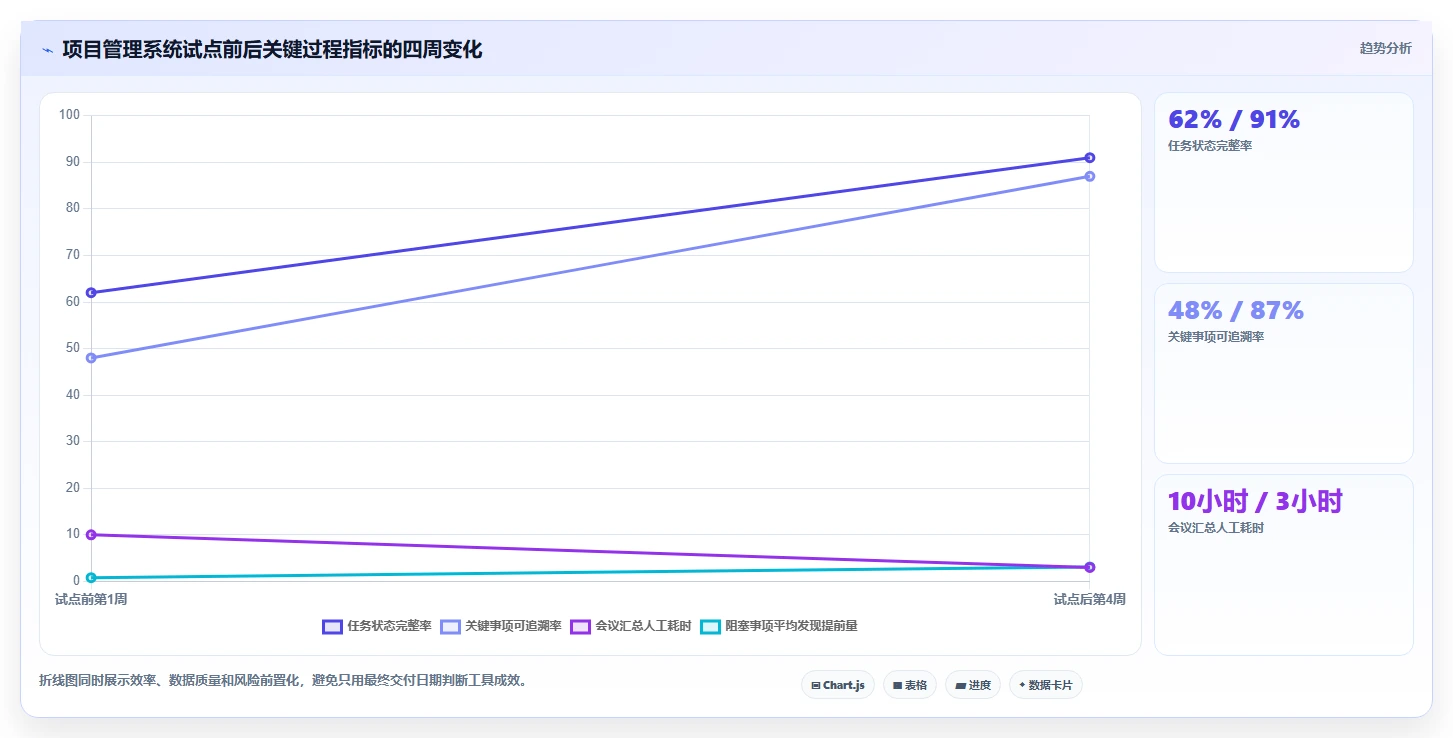The image size is (1453, 738).
Task: Toggle the 会议汇总人工耗时 legend item
Action: [x=631, y=626]
